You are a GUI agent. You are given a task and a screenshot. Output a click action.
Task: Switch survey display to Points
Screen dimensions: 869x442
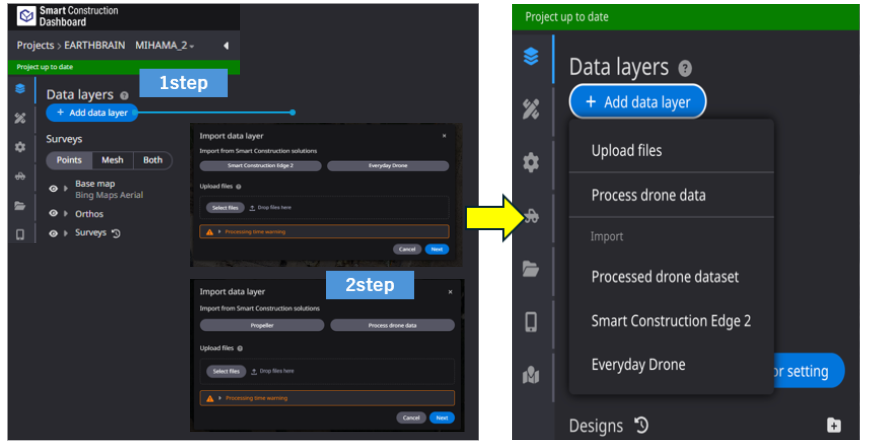click(x=69, y=160)
